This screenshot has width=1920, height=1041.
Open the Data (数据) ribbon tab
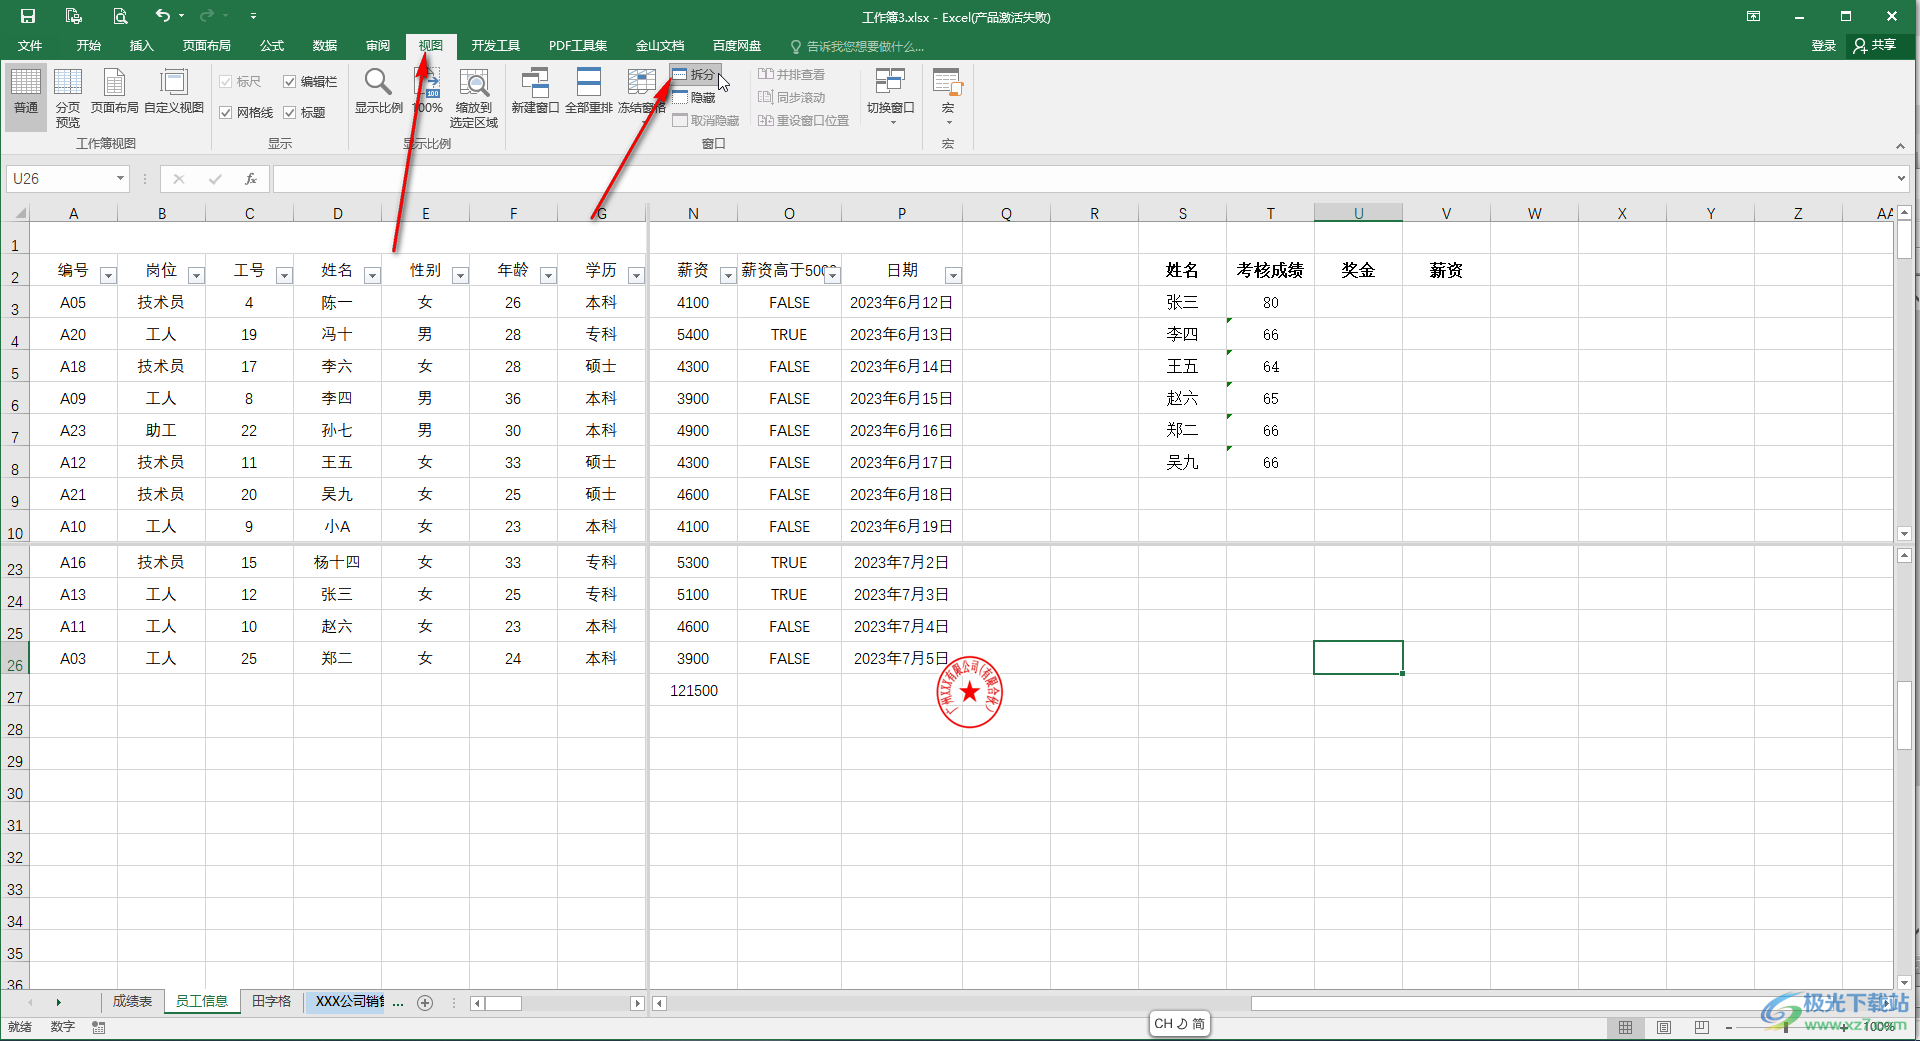[325, 46]
